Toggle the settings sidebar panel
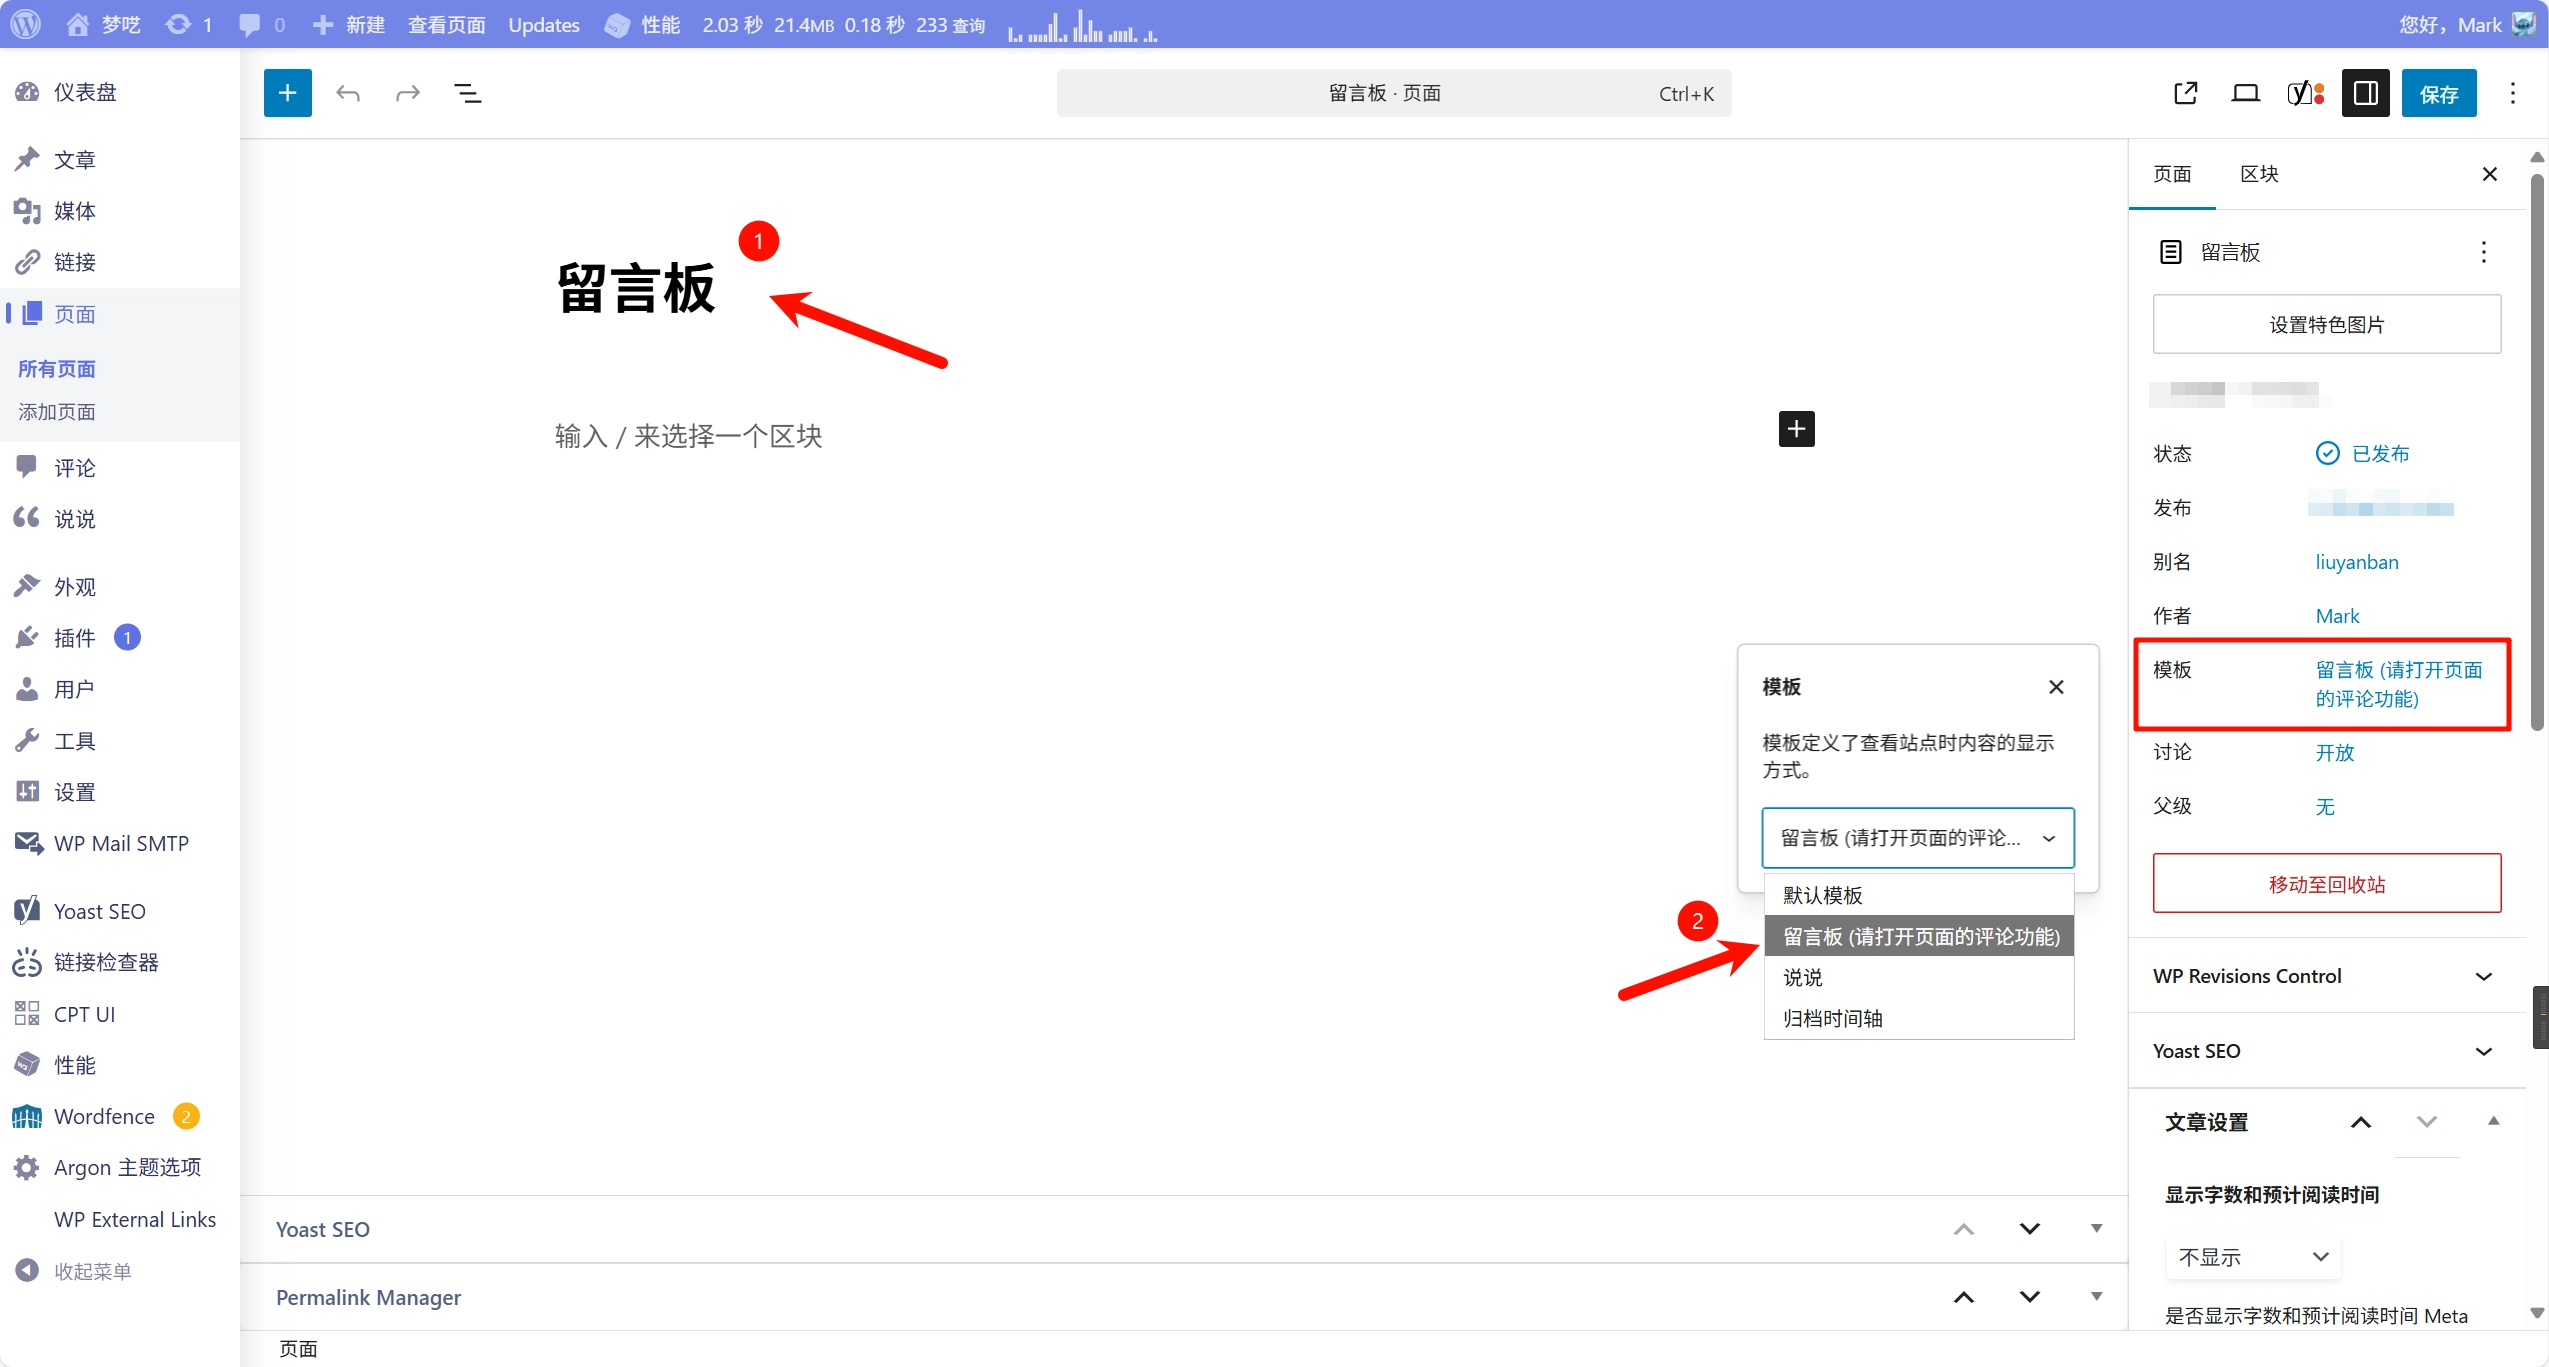 click(2365, 93)
